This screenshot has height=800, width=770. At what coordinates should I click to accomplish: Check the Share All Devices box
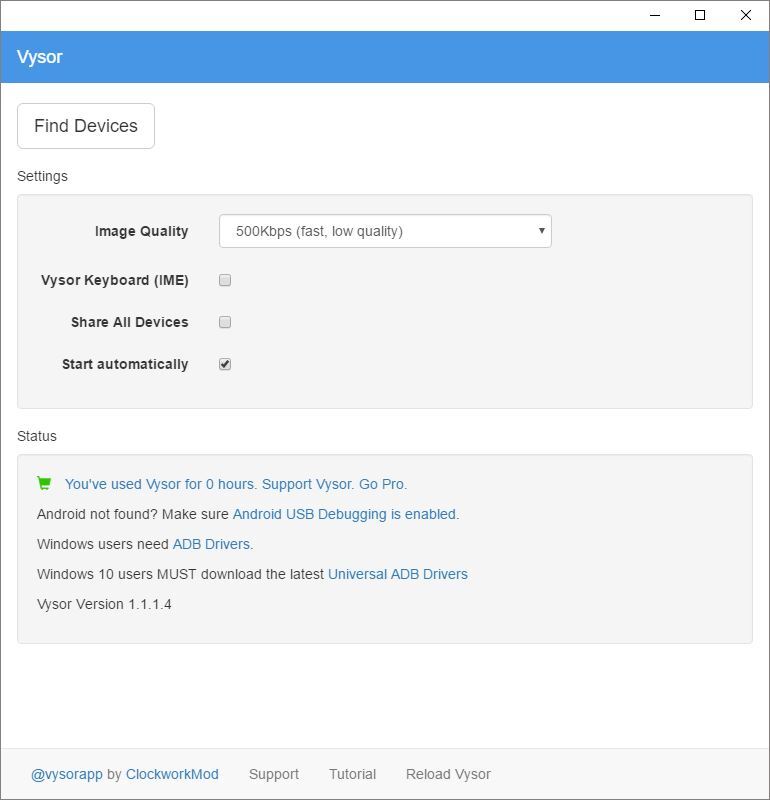coord(225,322)
